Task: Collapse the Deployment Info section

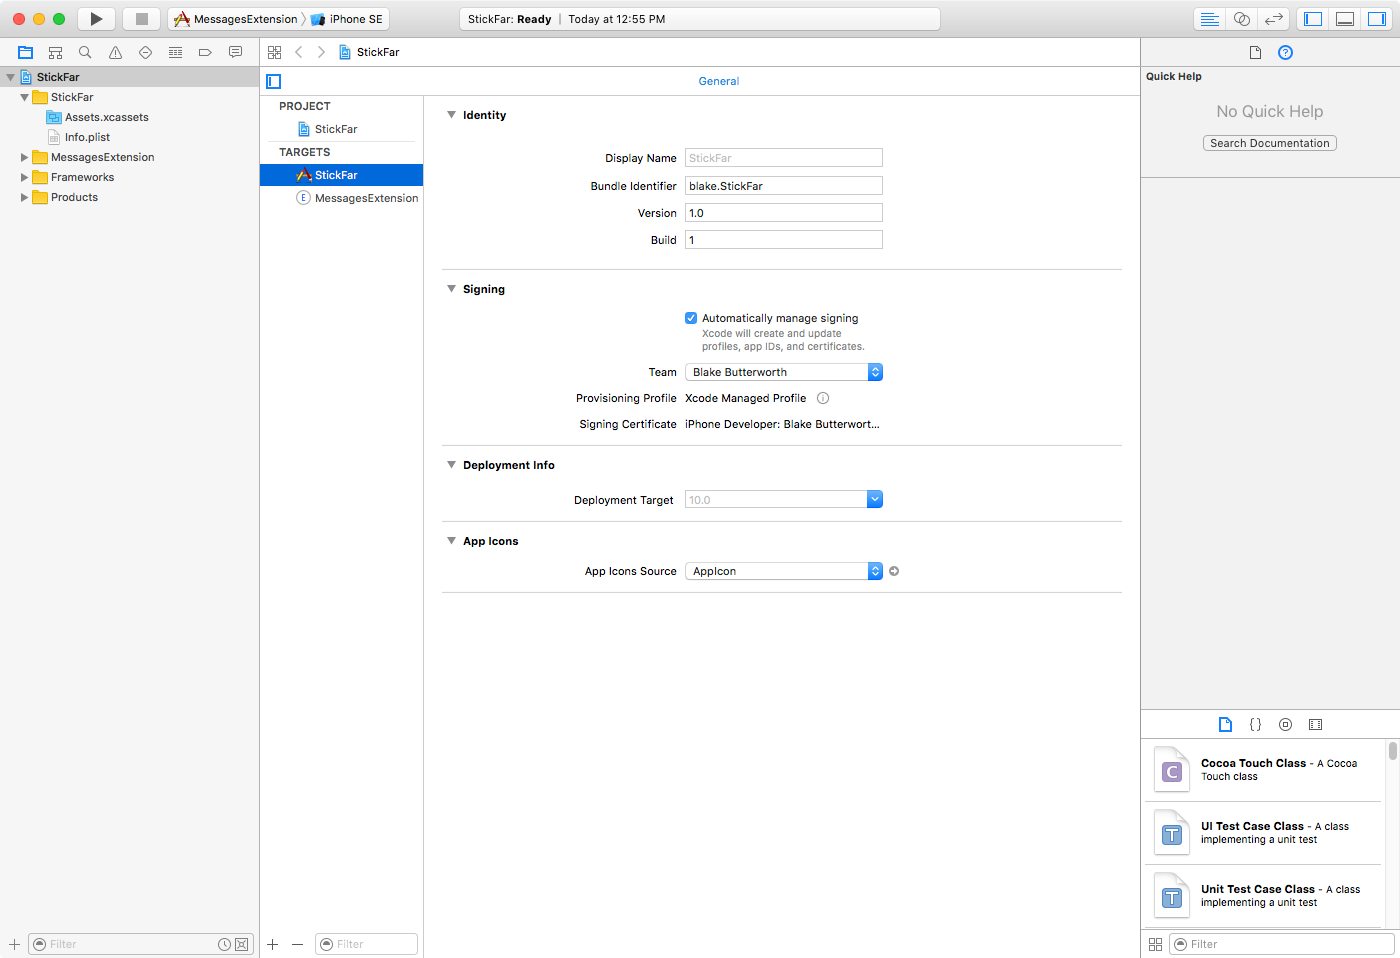Action: [x=451, y=465]
